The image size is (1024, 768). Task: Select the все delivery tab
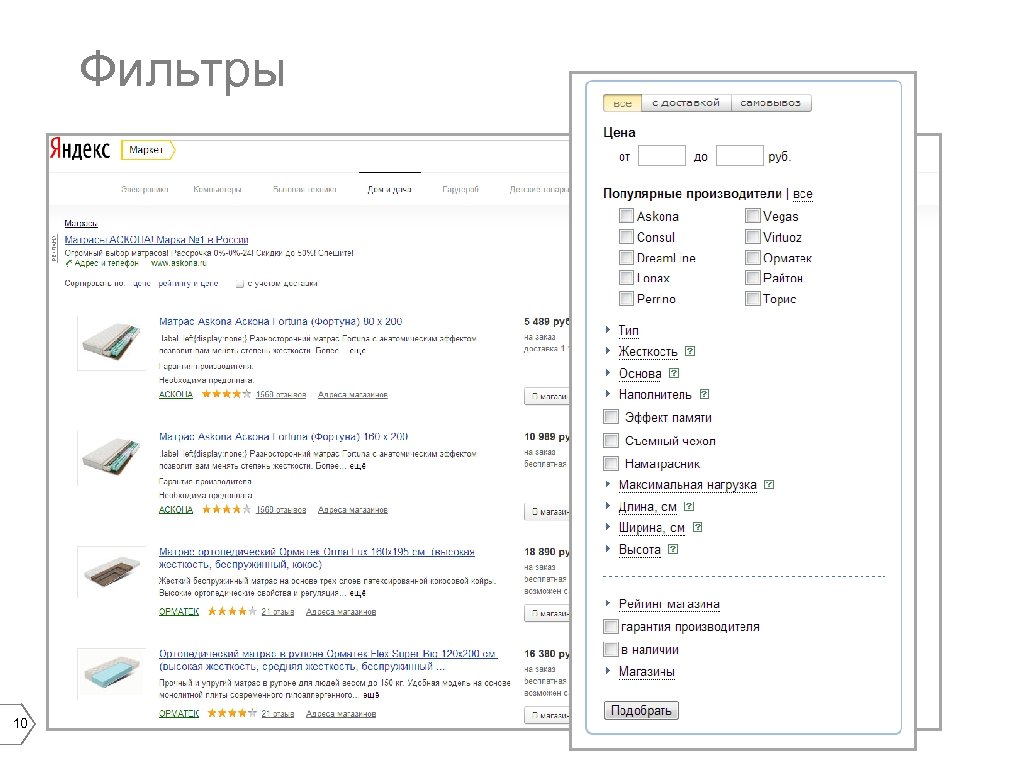click(622, 103)
